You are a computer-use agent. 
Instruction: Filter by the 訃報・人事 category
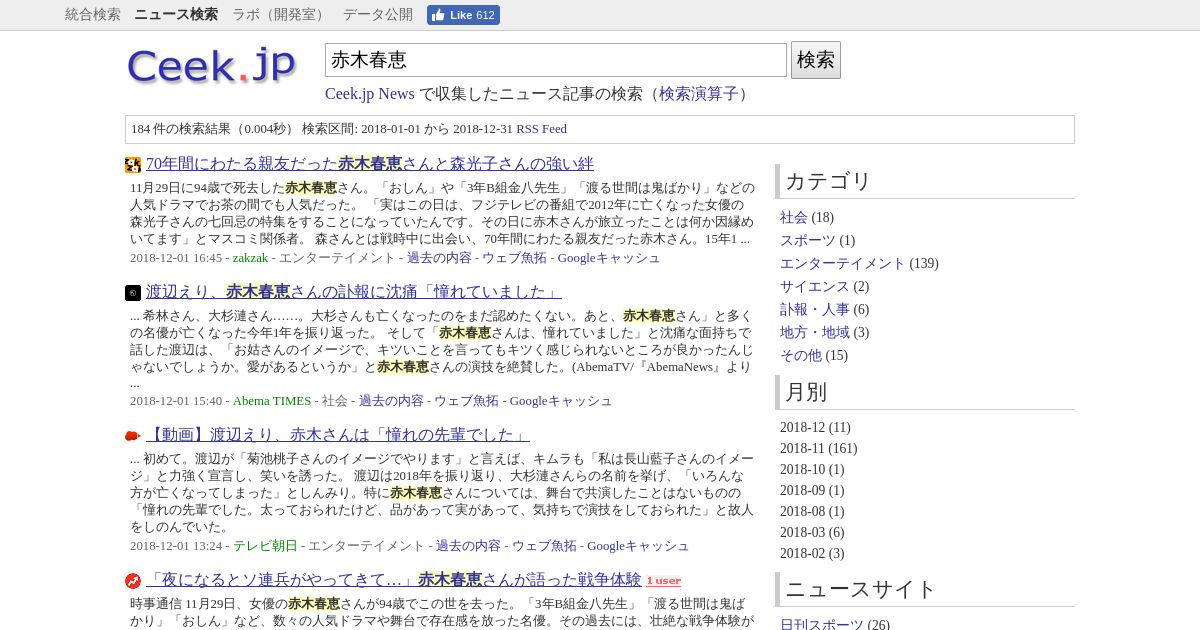coord(815,310)
